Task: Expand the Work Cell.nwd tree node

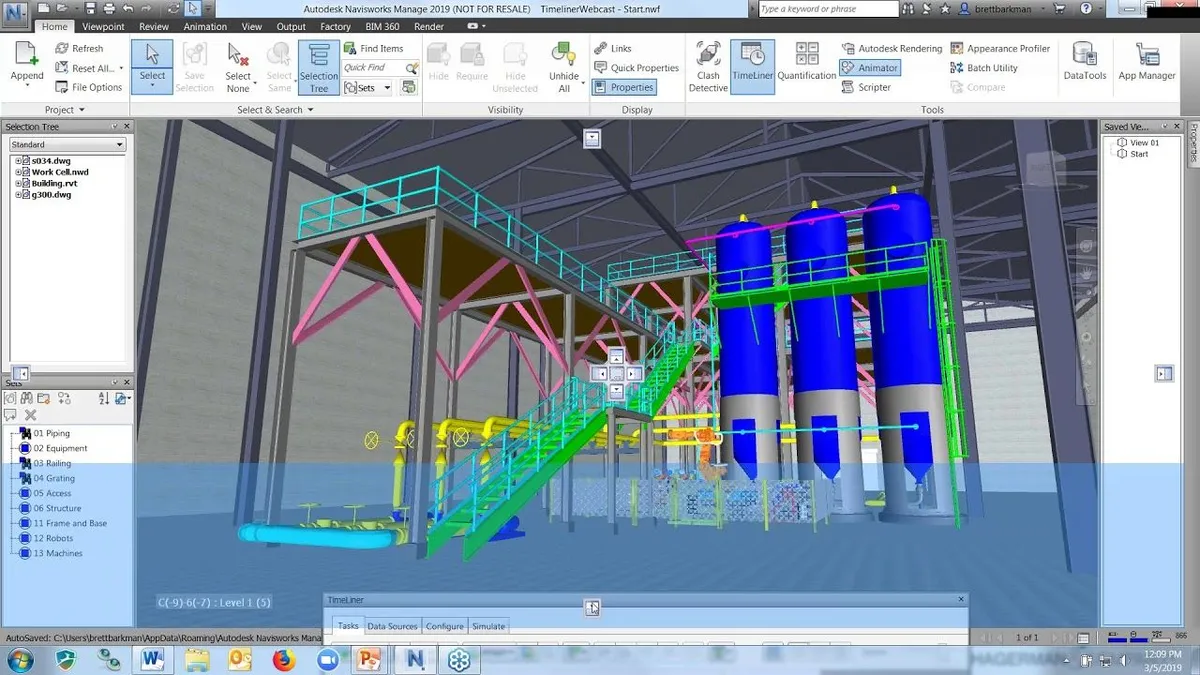Action: pos(18,172)
